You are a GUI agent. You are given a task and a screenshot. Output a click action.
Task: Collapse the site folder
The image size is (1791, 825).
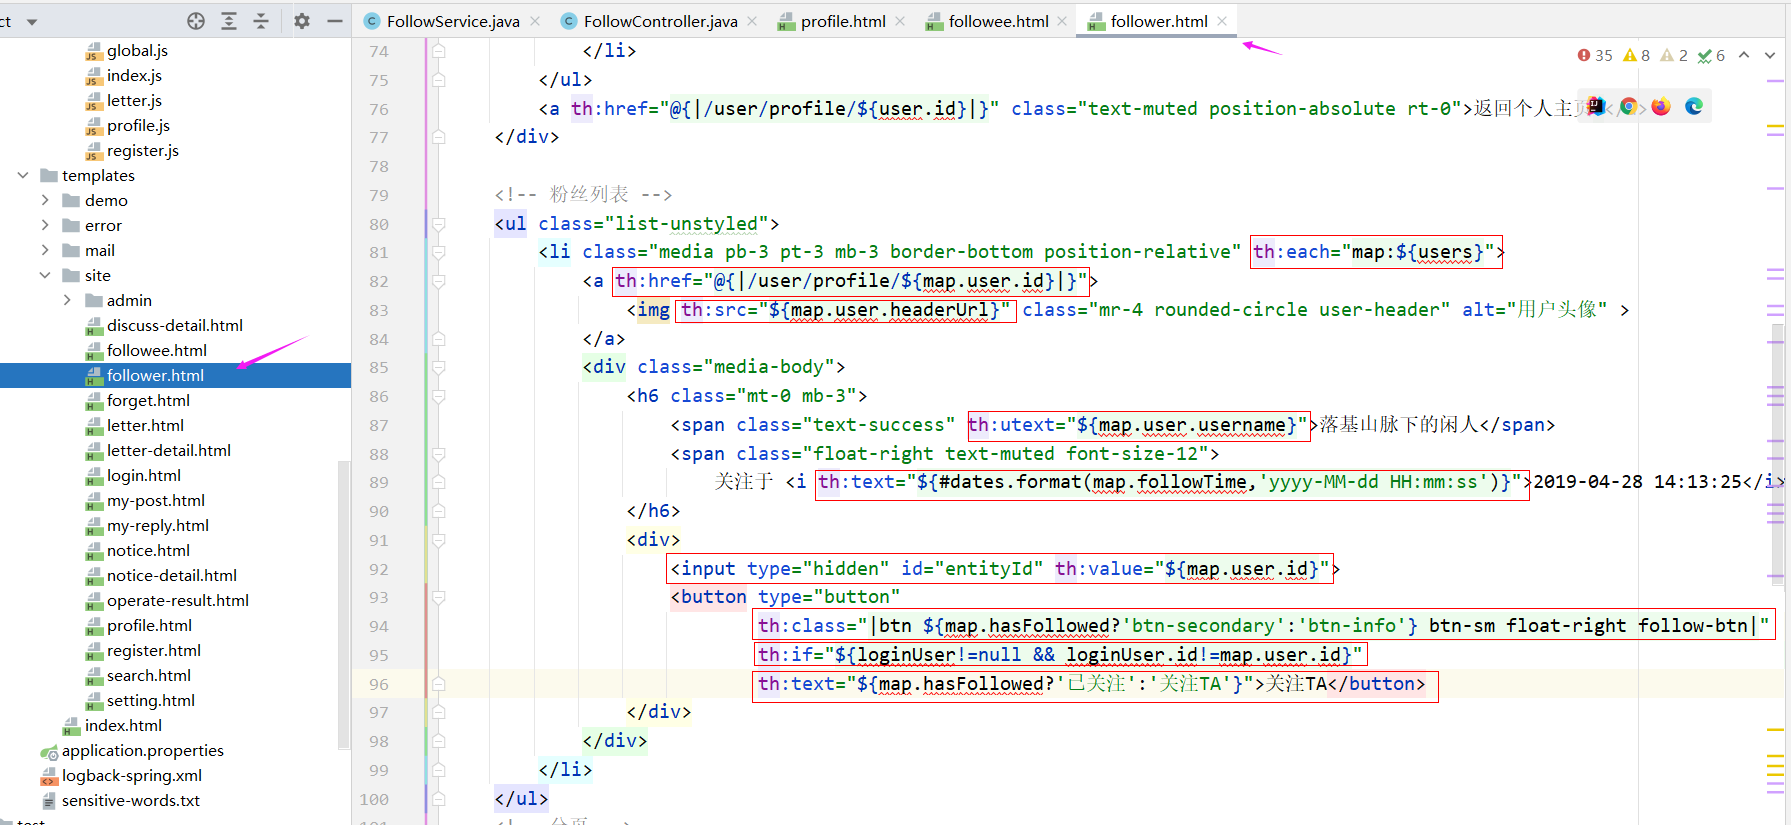pos(45,275)
